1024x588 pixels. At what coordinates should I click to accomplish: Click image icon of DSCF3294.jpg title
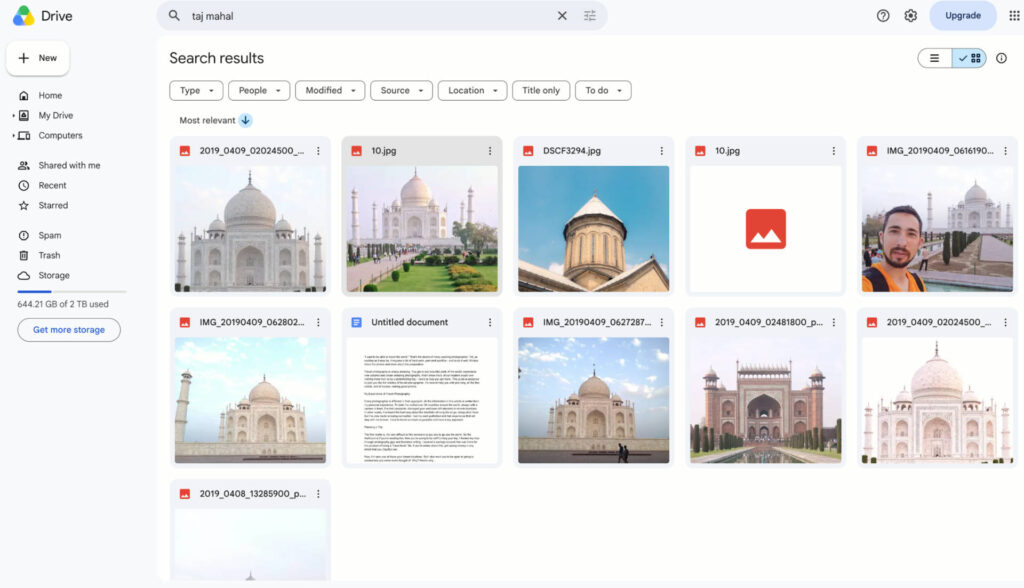[528, 151]
